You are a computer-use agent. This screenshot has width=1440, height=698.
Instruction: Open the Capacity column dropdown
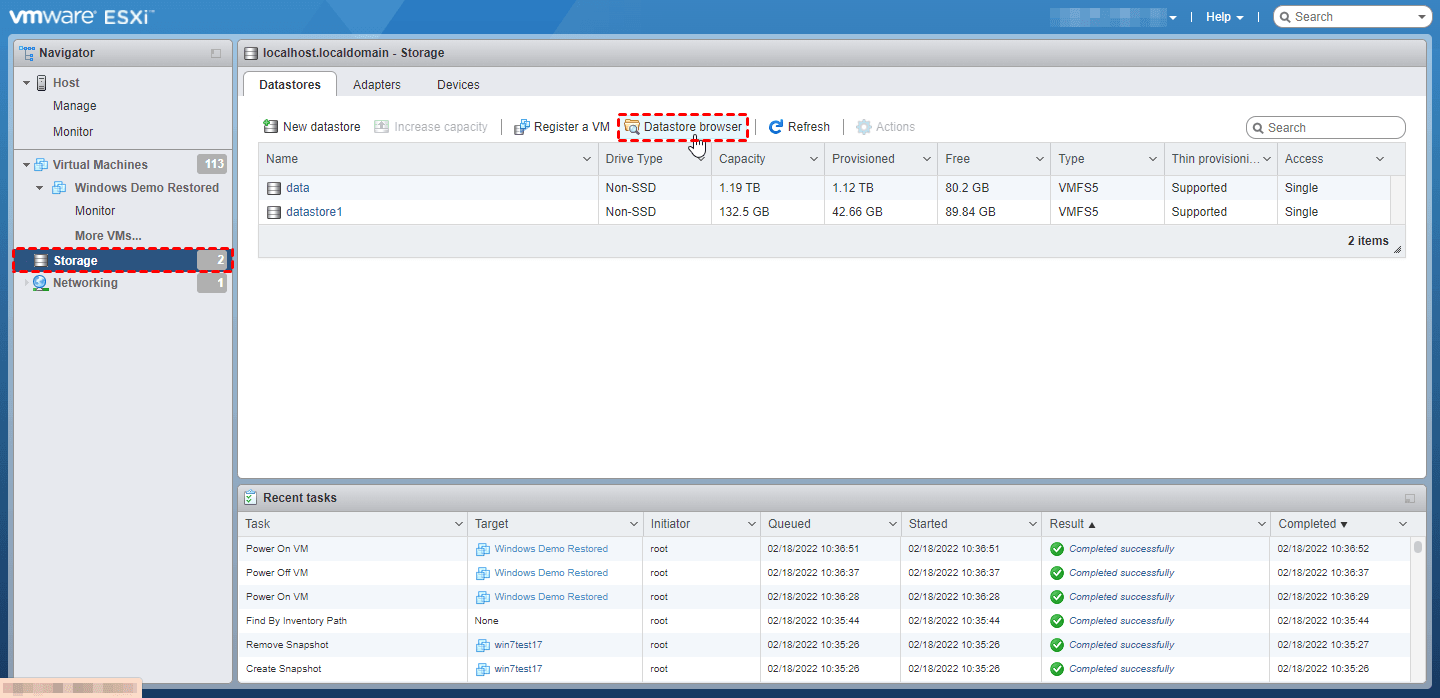pyautogui.click(x=813, y=159)
